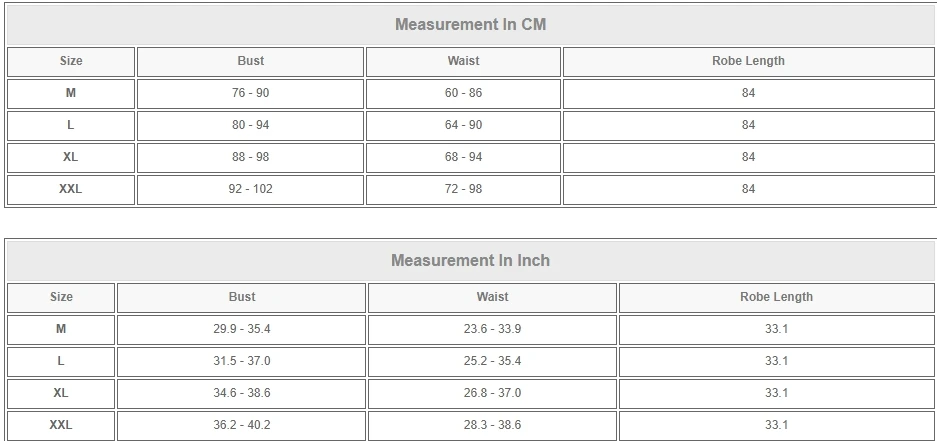
Task: Select the 60 - 86 waist cell
Action: 463,93
